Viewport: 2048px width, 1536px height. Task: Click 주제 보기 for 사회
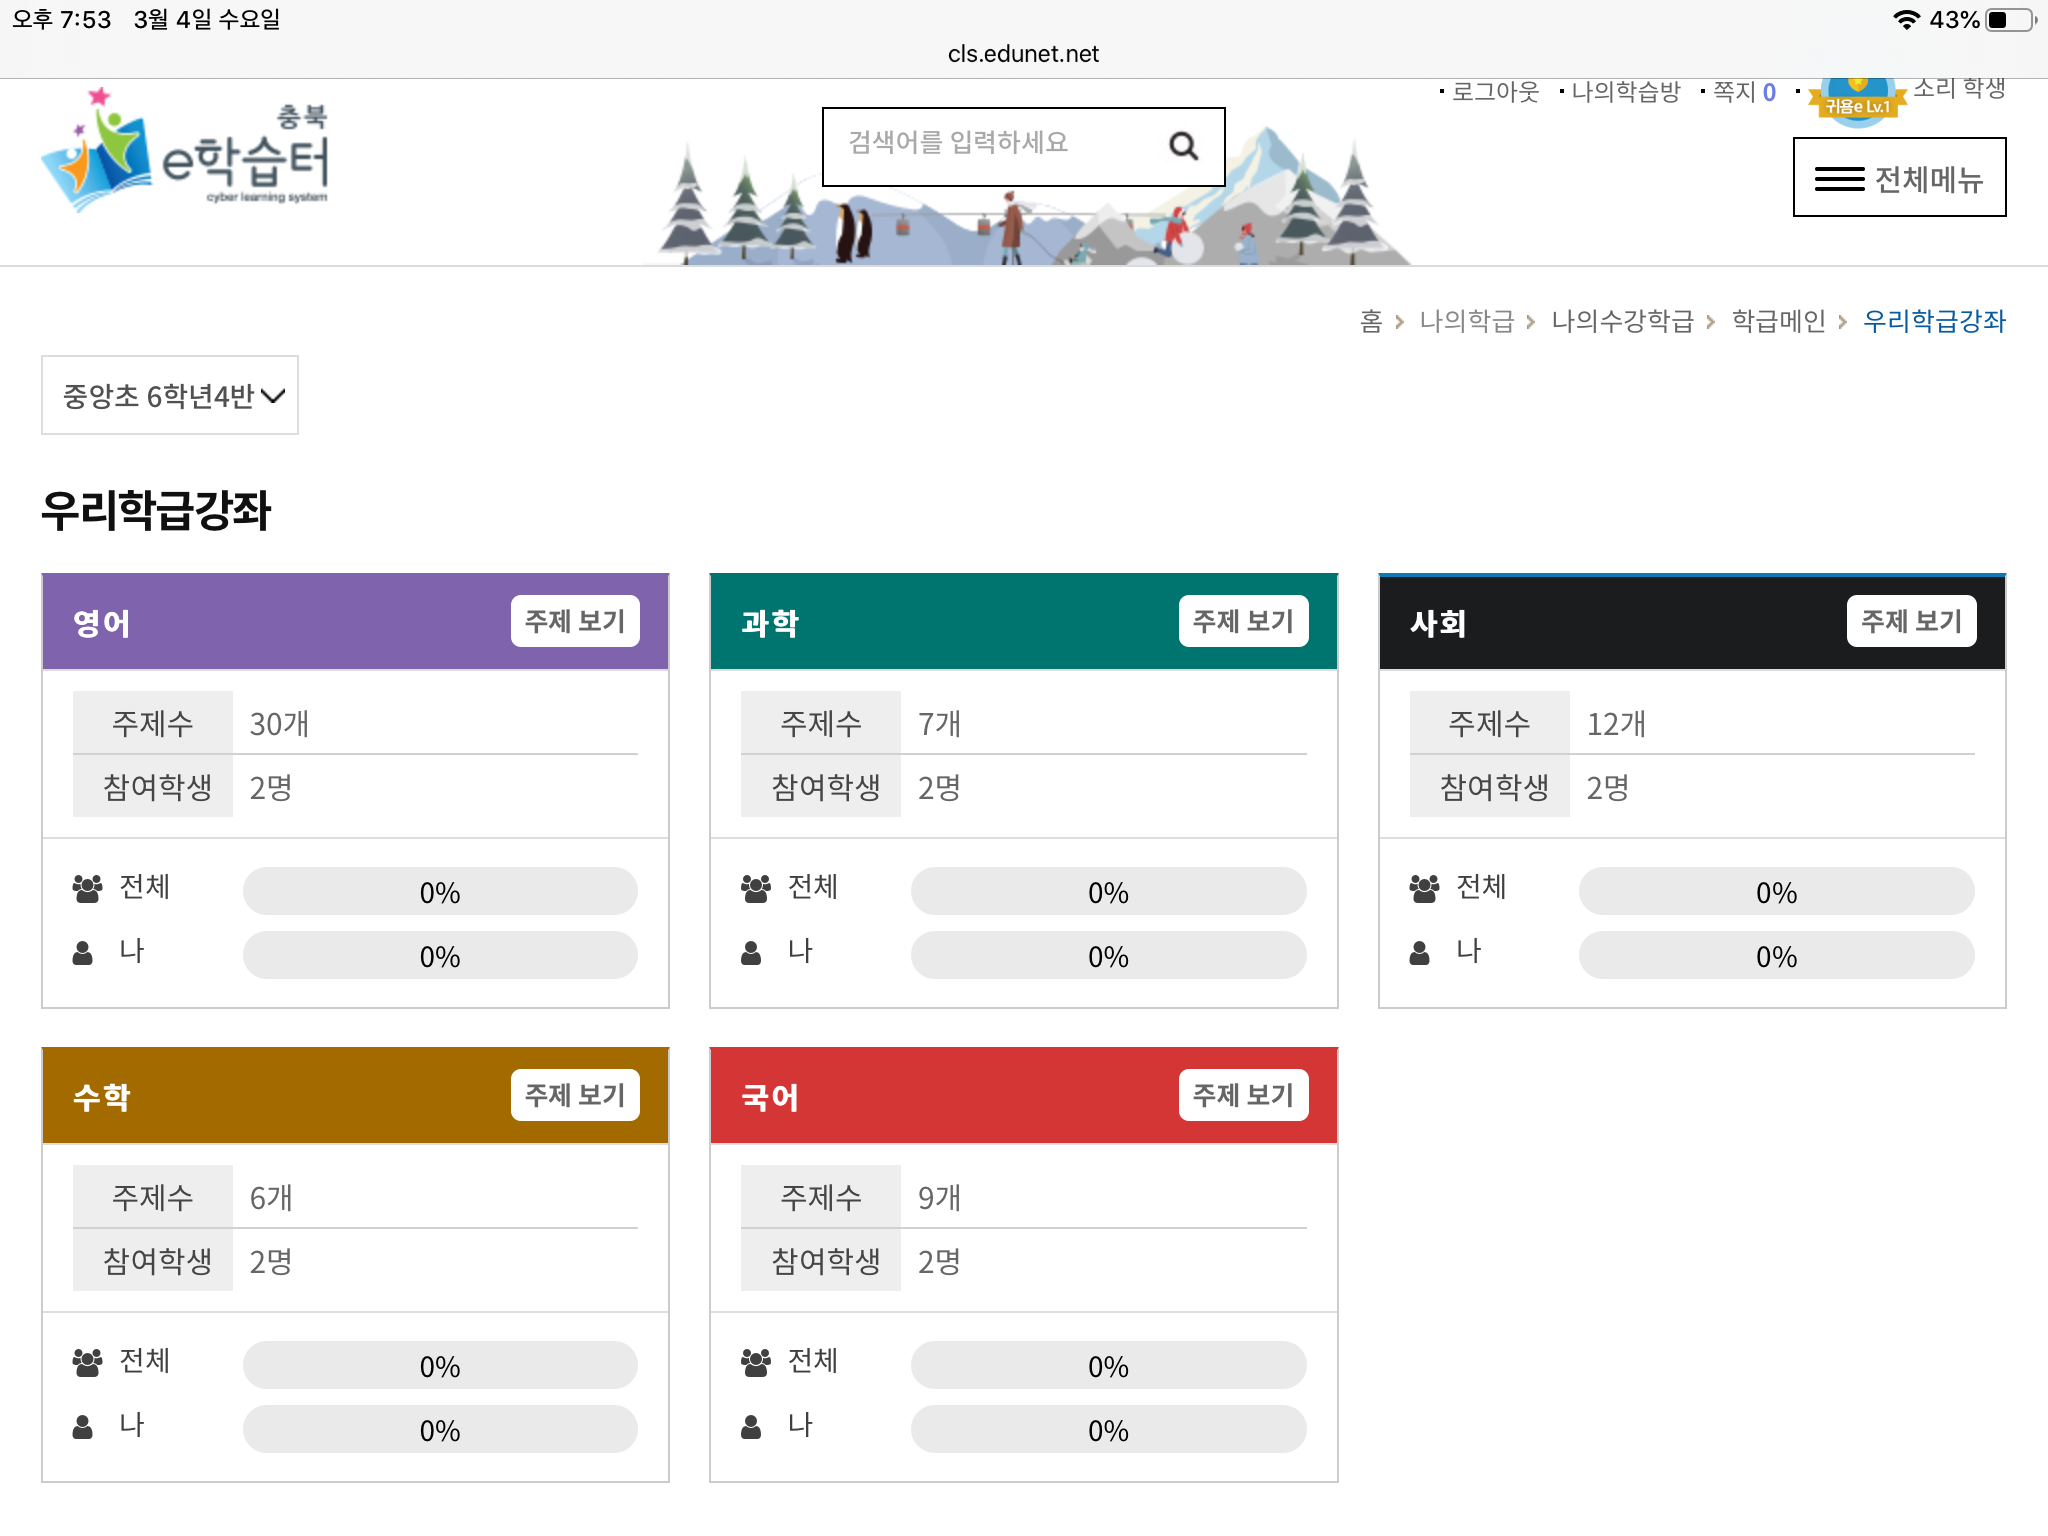(1911, 621)
